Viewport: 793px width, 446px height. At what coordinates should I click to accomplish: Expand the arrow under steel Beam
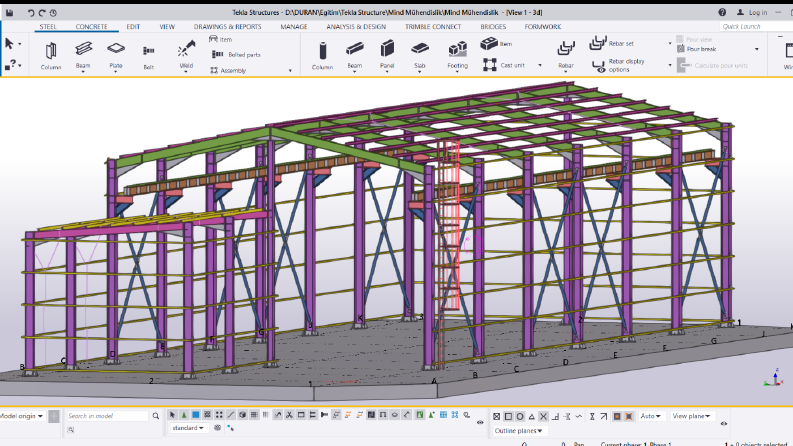pyautogui.click(x=83, y=72)
